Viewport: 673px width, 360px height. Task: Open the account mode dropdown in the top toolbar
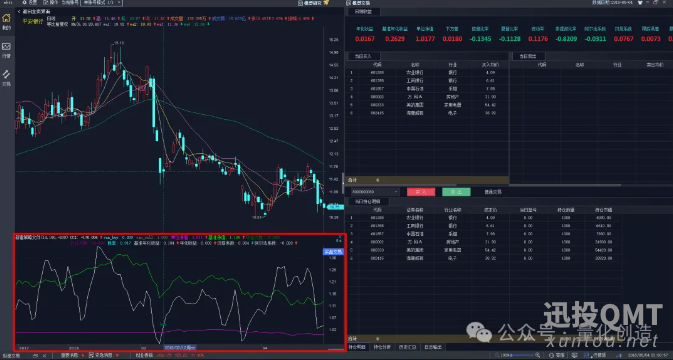tap(101, 3)
